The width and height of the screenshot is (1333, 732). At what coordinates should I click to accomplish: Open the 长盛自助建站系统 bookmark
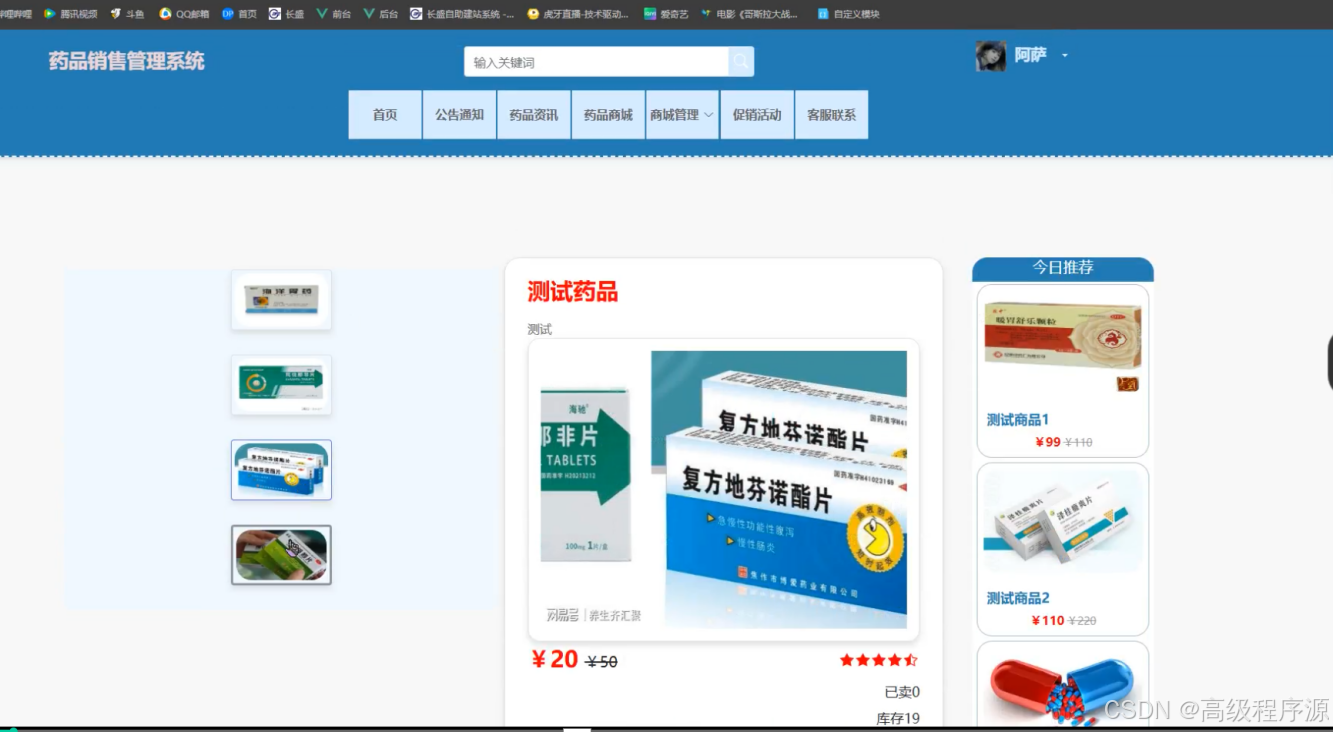coord(462,14)
